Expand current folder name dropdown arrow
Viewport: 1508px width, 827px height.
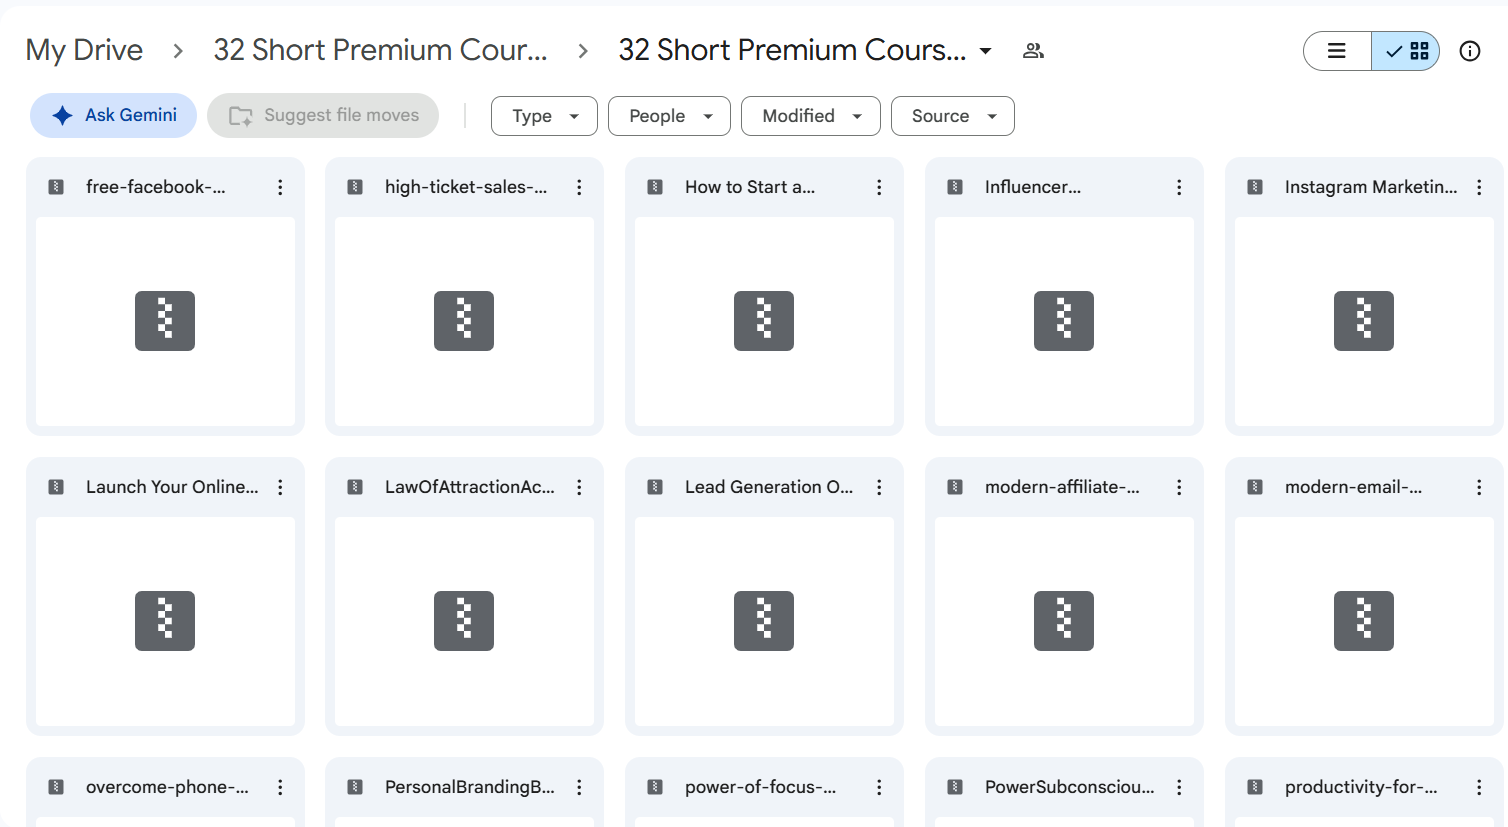986,51
